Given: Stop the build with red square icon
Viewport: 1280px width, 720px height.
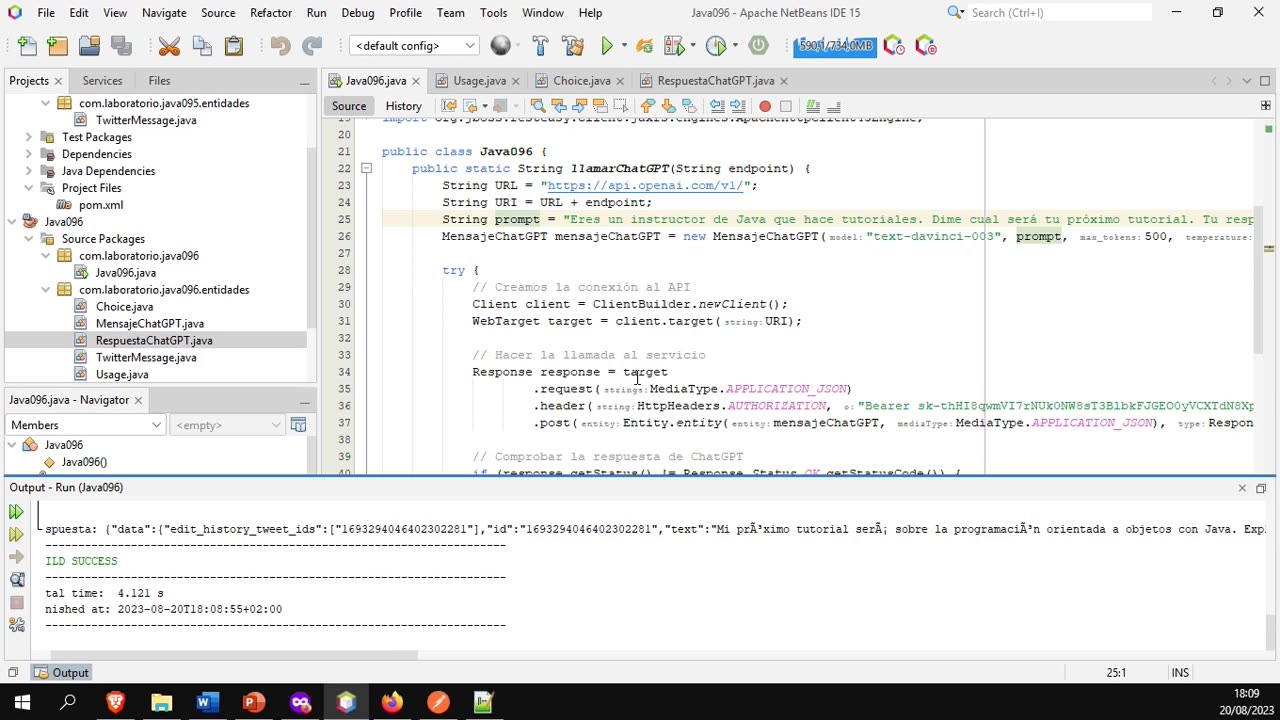Looking at the screenshot, I should coord(16,602).
